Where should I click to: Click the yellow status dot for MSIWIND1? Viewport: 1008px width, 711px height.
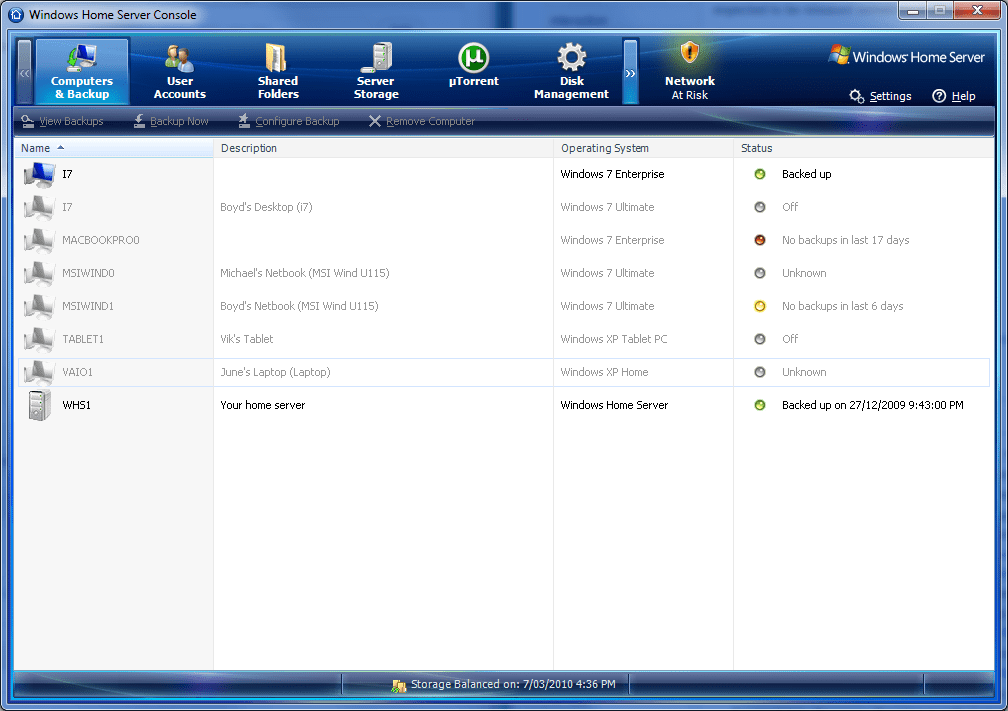coord(760,306)
